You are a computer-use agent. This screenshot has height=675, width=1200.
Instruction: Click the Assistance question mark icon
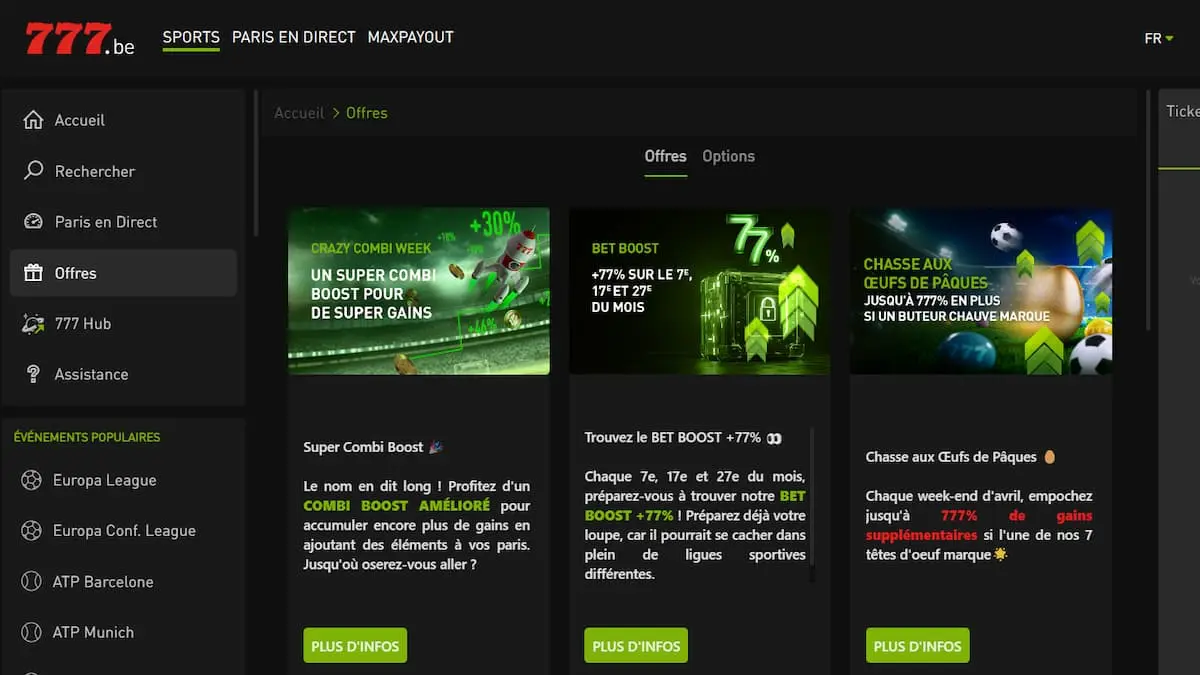[33, 374]
